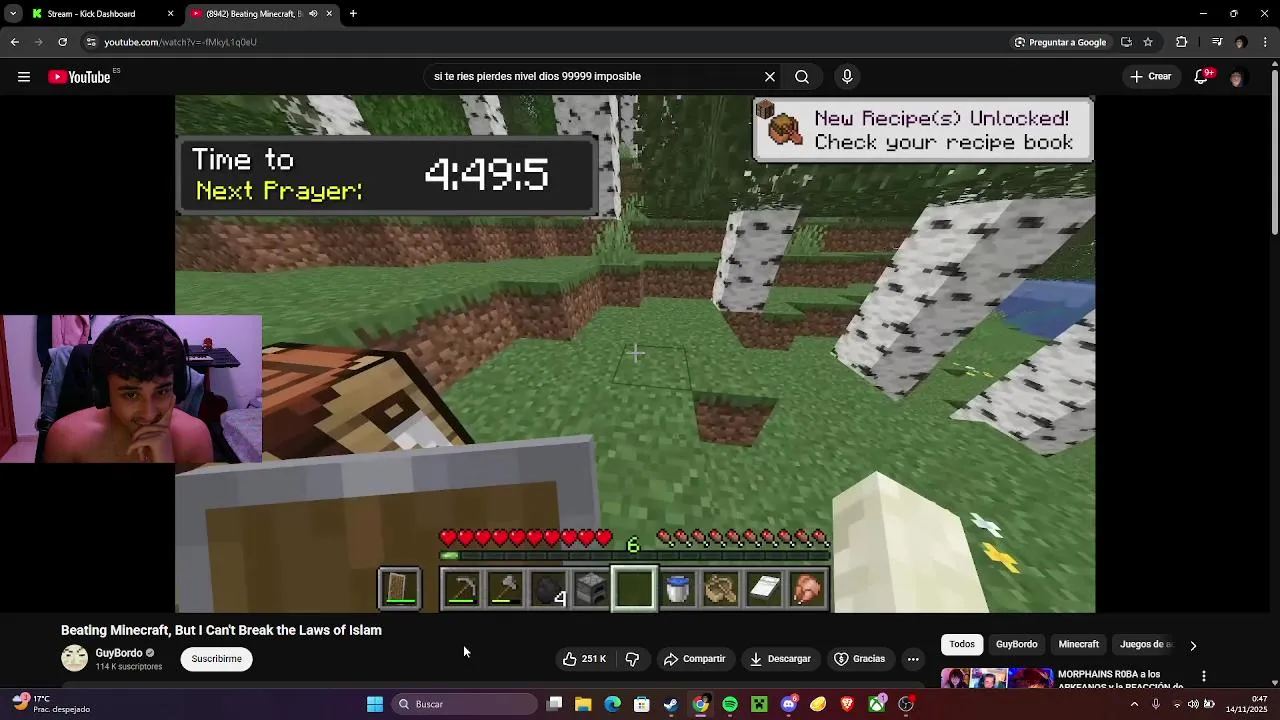Dislike the video with thumbs down

[632, 659]
